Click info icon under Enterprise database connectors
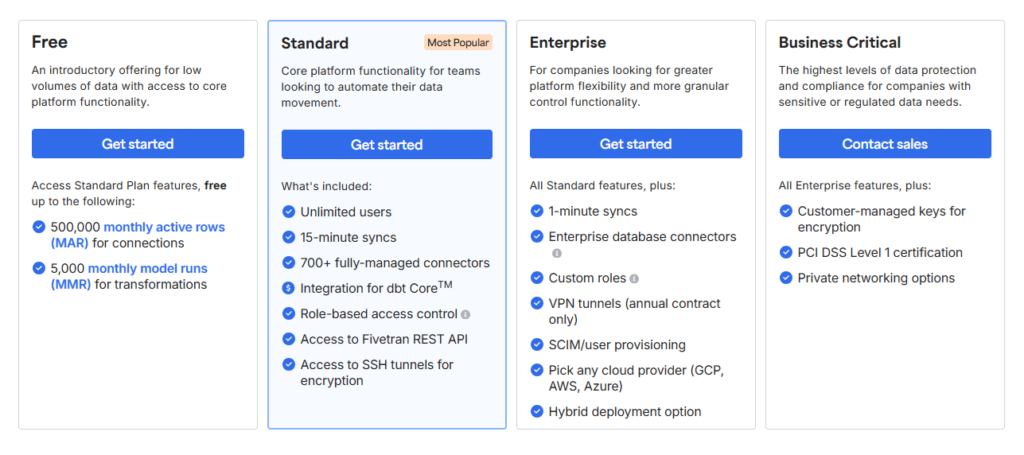 [557, 254]
